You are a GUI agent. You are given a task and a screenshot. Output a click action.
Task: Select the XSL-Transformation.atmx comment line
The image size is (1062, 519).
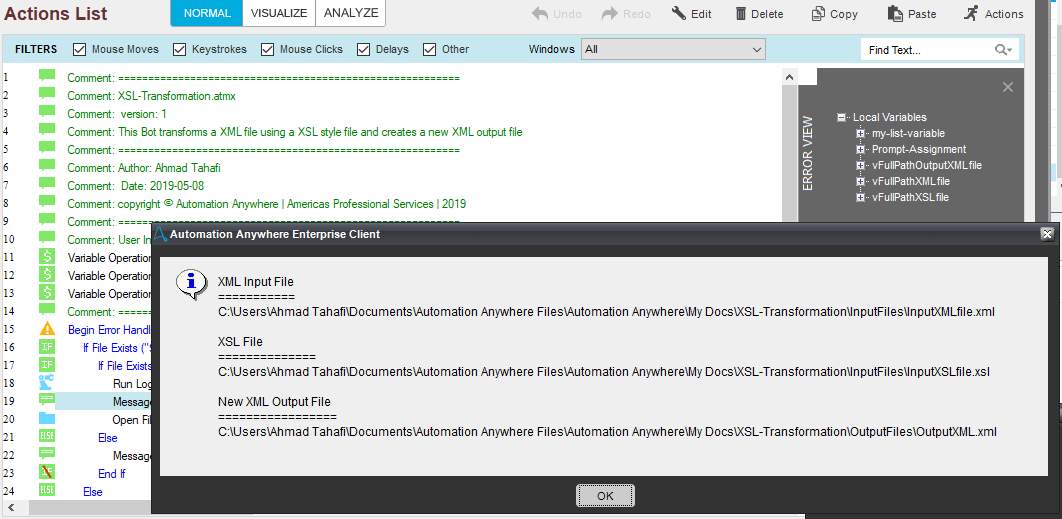pyautogui.click(x=152, y=96)
